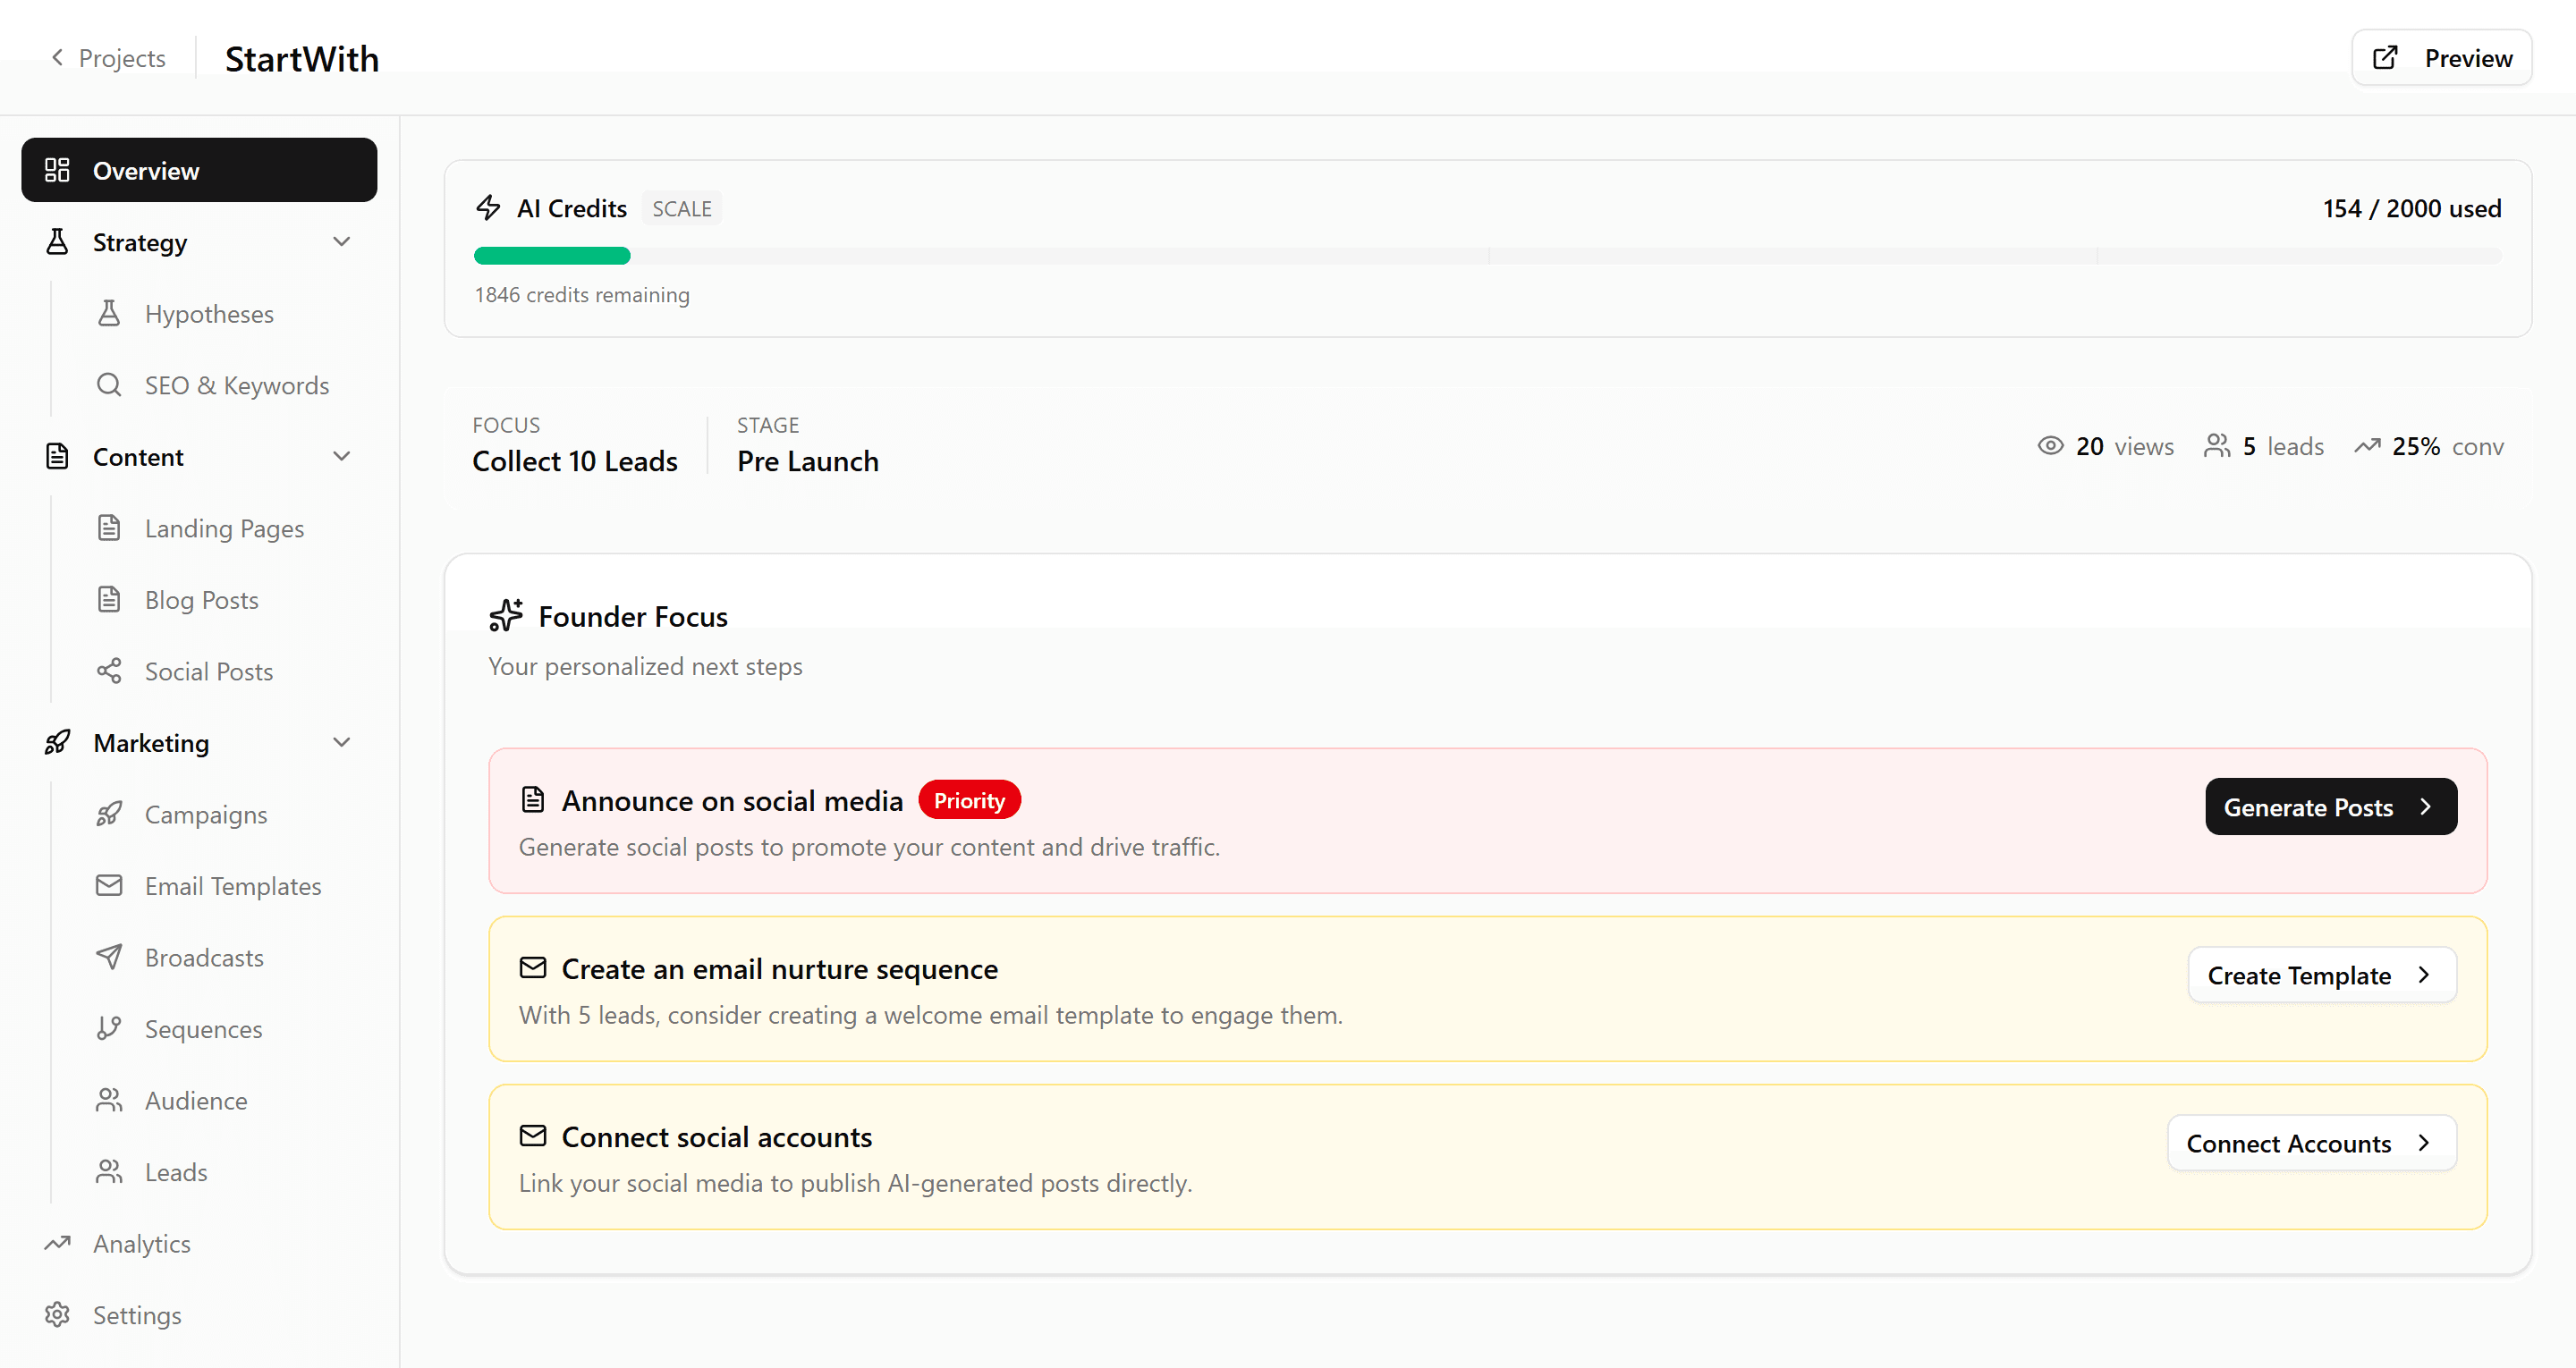Open Landing Pages in sidebar
The image size is (2576, 1368).
tap(224, 528)
